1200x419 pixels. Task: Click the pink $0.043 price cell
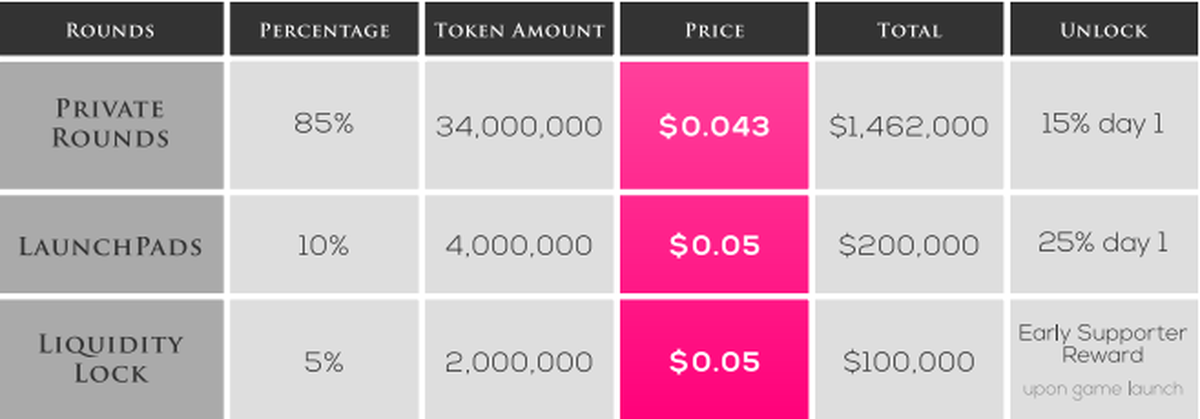point(714,126)
